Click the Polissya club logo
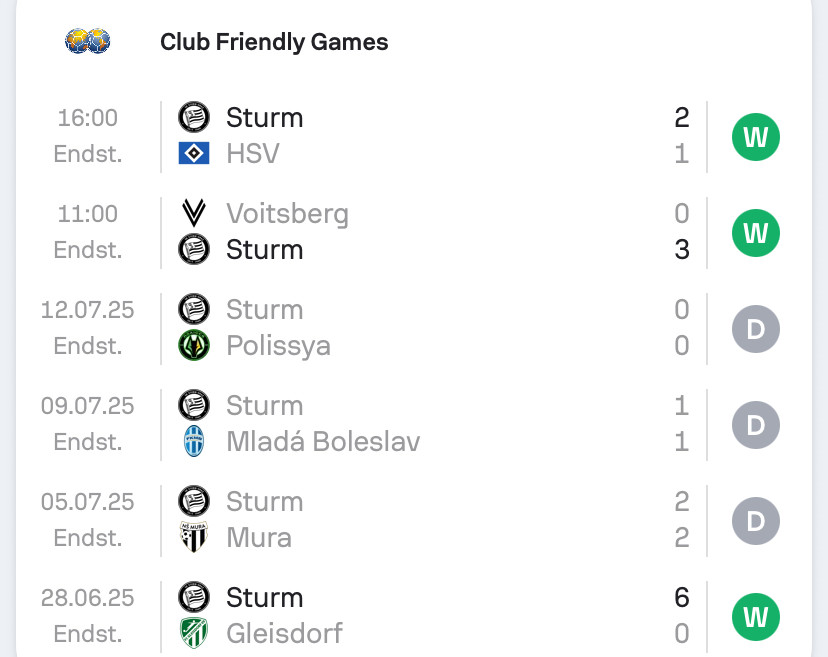 pyautogui.click(x=193, y=346)
